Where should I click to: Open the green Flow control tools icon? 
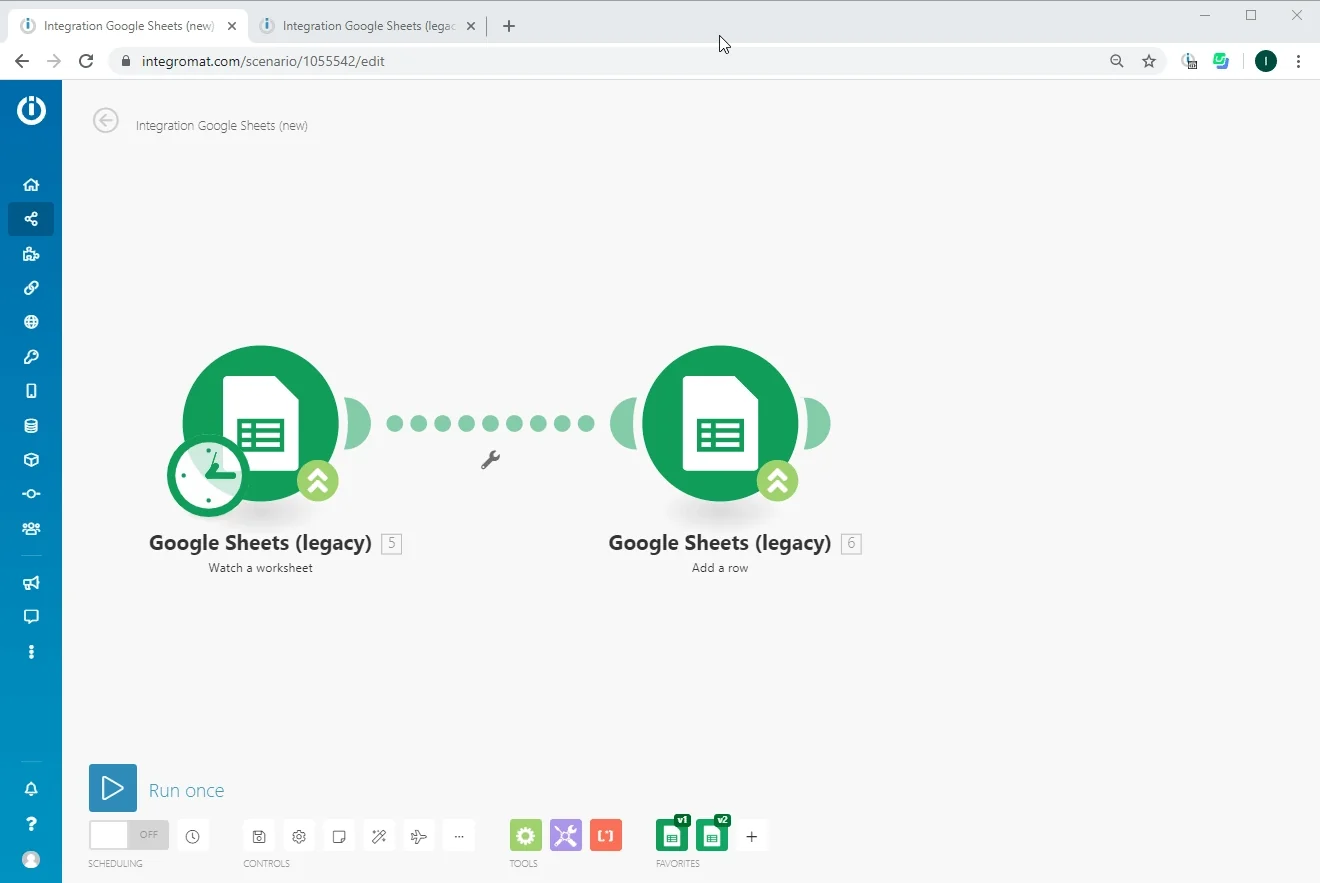coord(526,835)
